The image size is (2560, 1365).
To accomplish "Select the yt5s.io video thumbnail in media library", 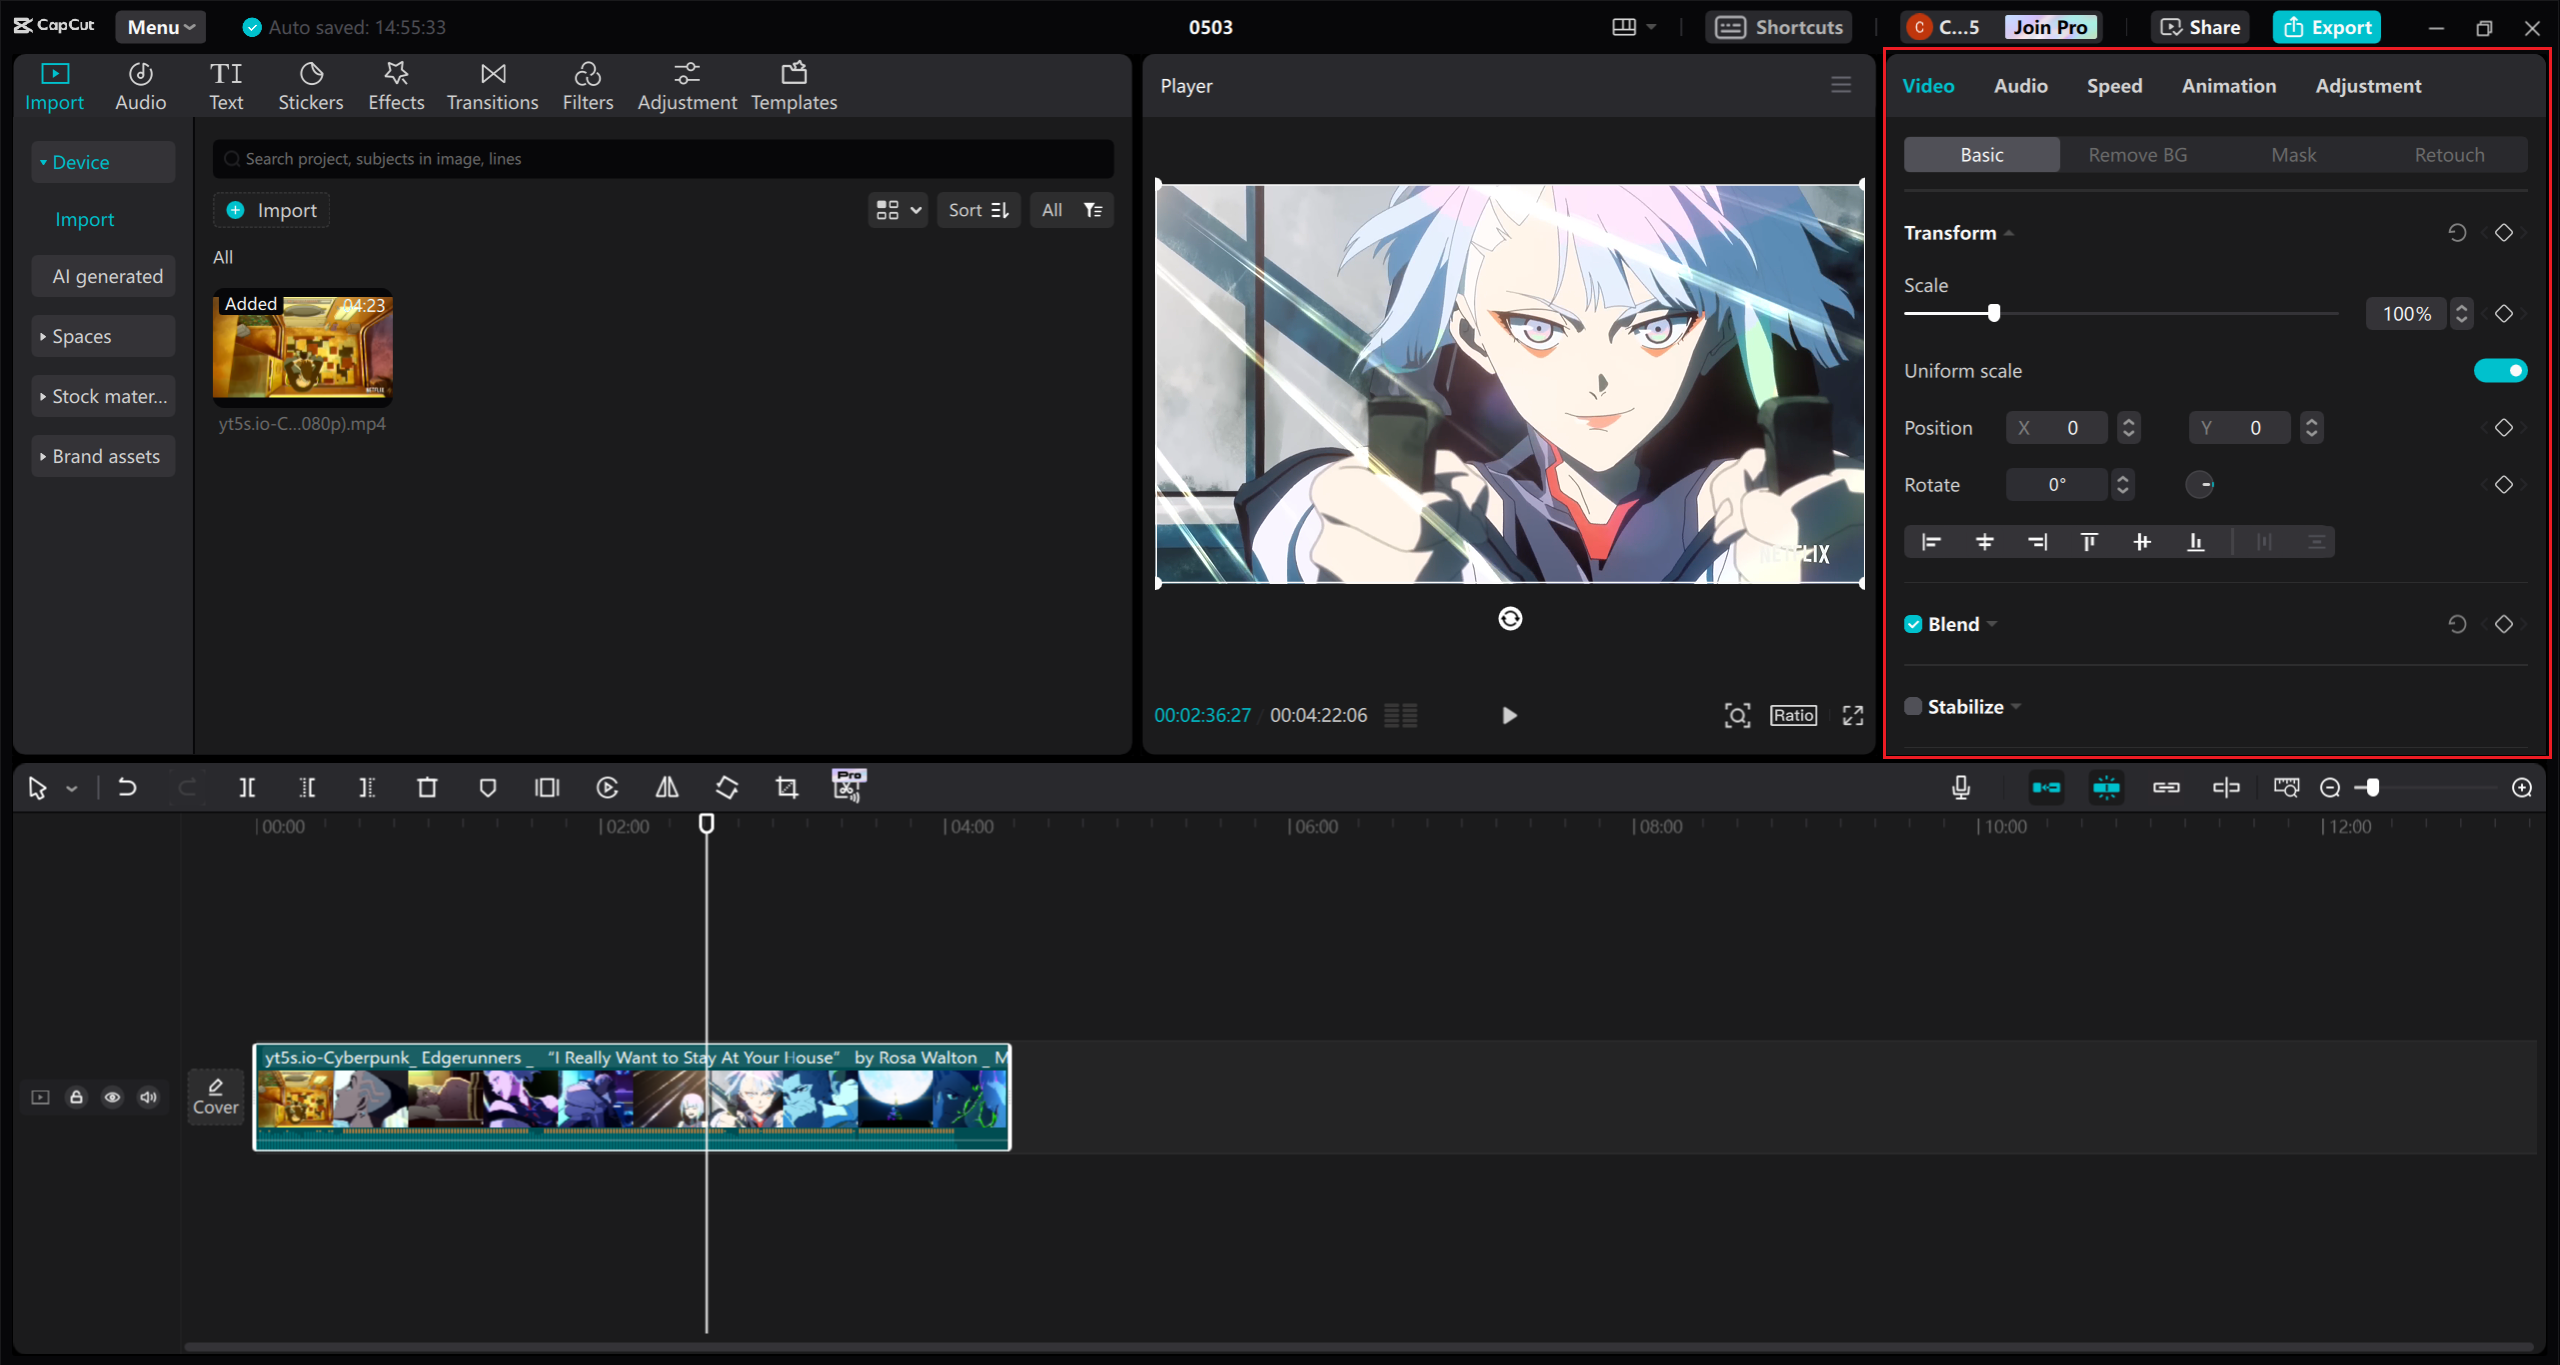I will pos(302,349).
